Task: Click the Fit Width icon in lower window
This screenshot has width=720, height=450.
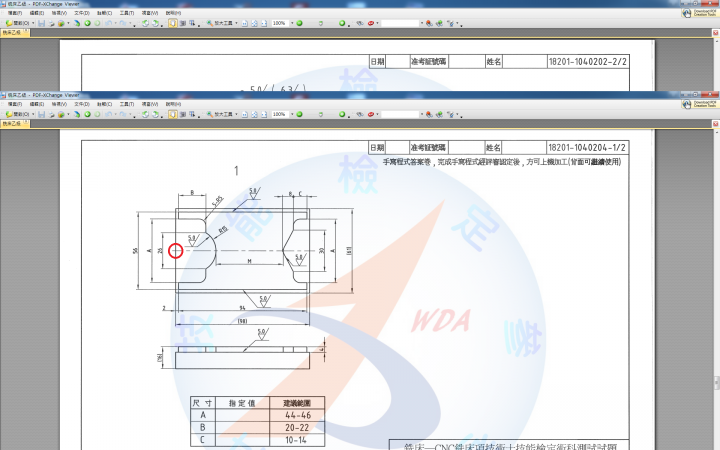Action: (x=264, y=114)
